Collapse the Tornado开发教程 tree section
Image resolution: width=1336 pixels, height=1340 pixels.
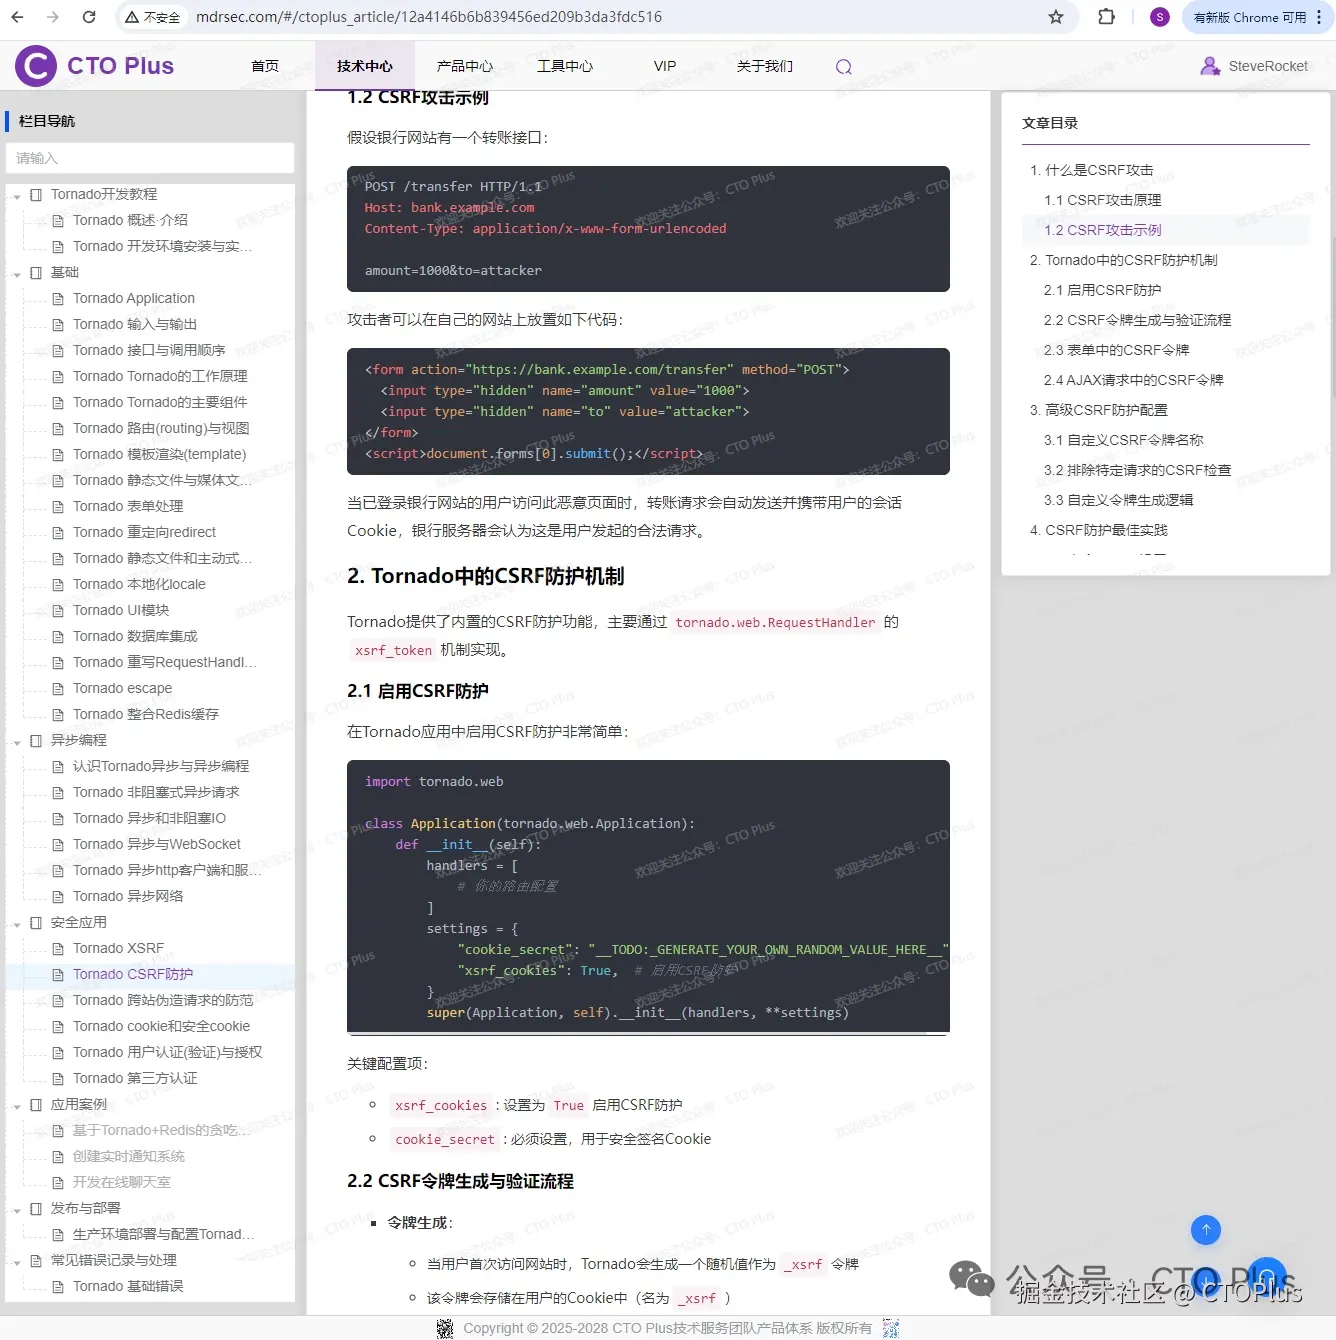click(16, 194)
